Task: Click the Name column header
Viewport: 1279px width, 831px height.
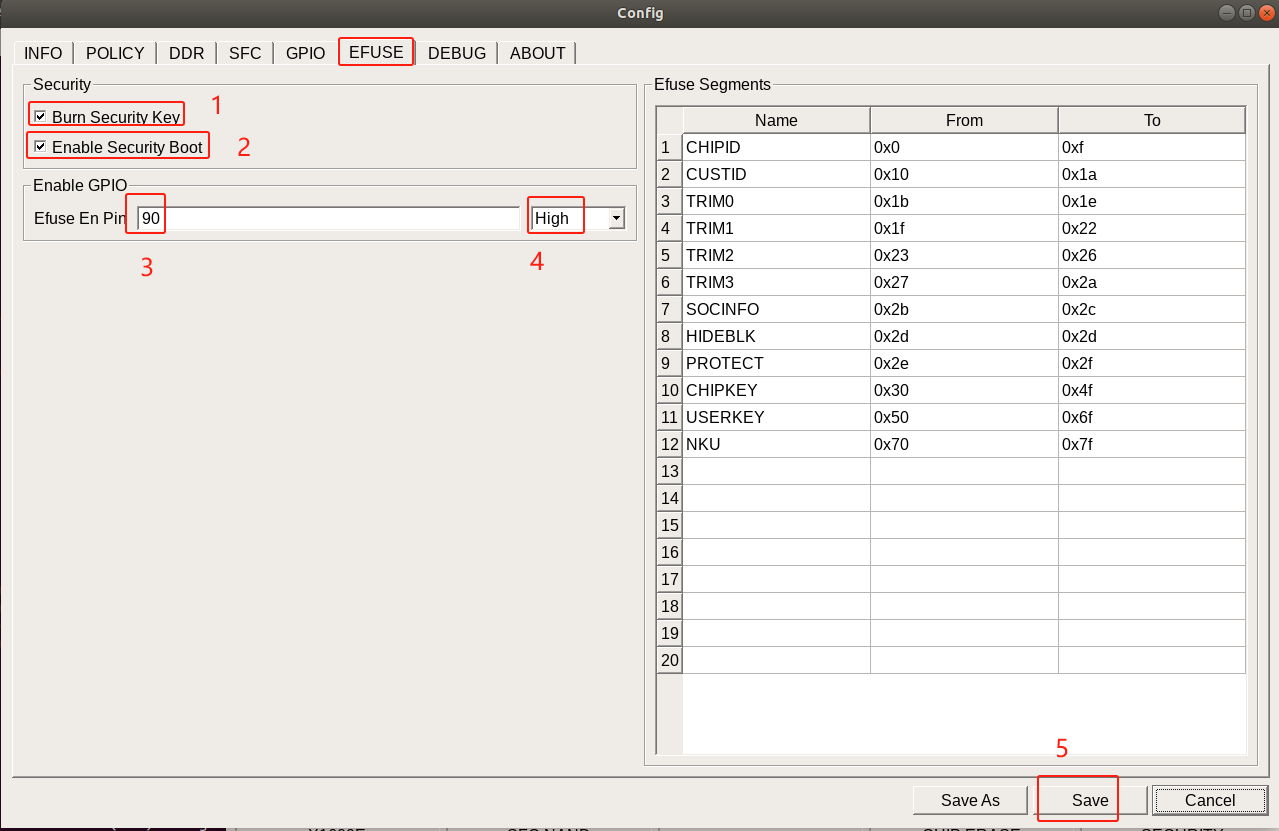Action: (x=776, y=120)
